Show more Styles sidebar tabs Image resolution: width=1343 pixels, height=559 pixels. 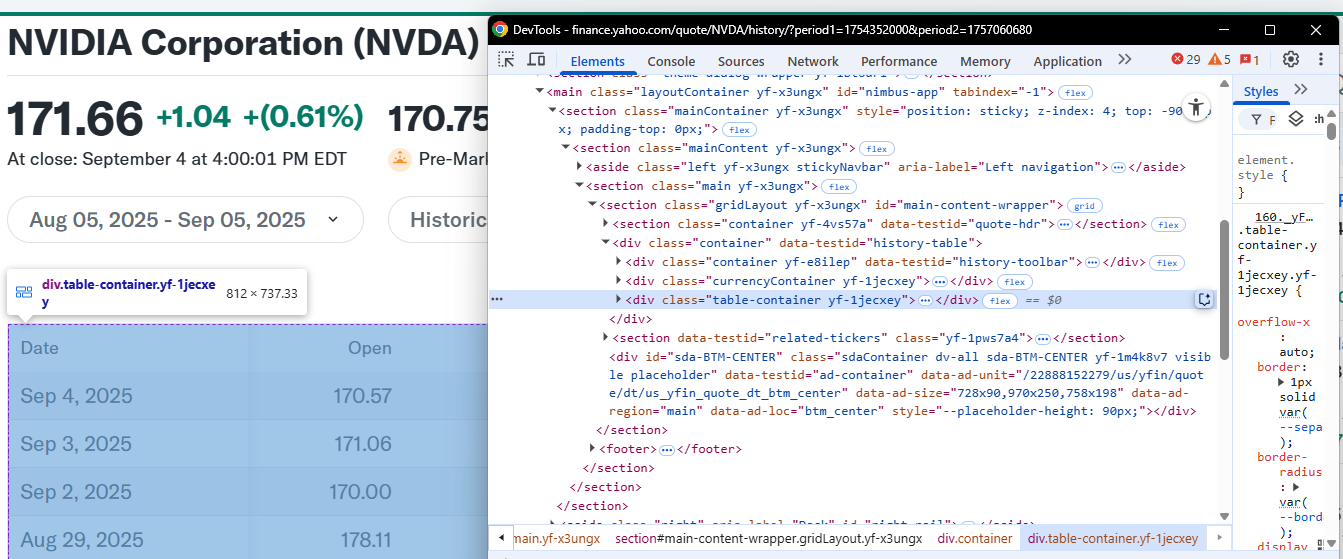pyautogui.click(x=1301, y=90)
